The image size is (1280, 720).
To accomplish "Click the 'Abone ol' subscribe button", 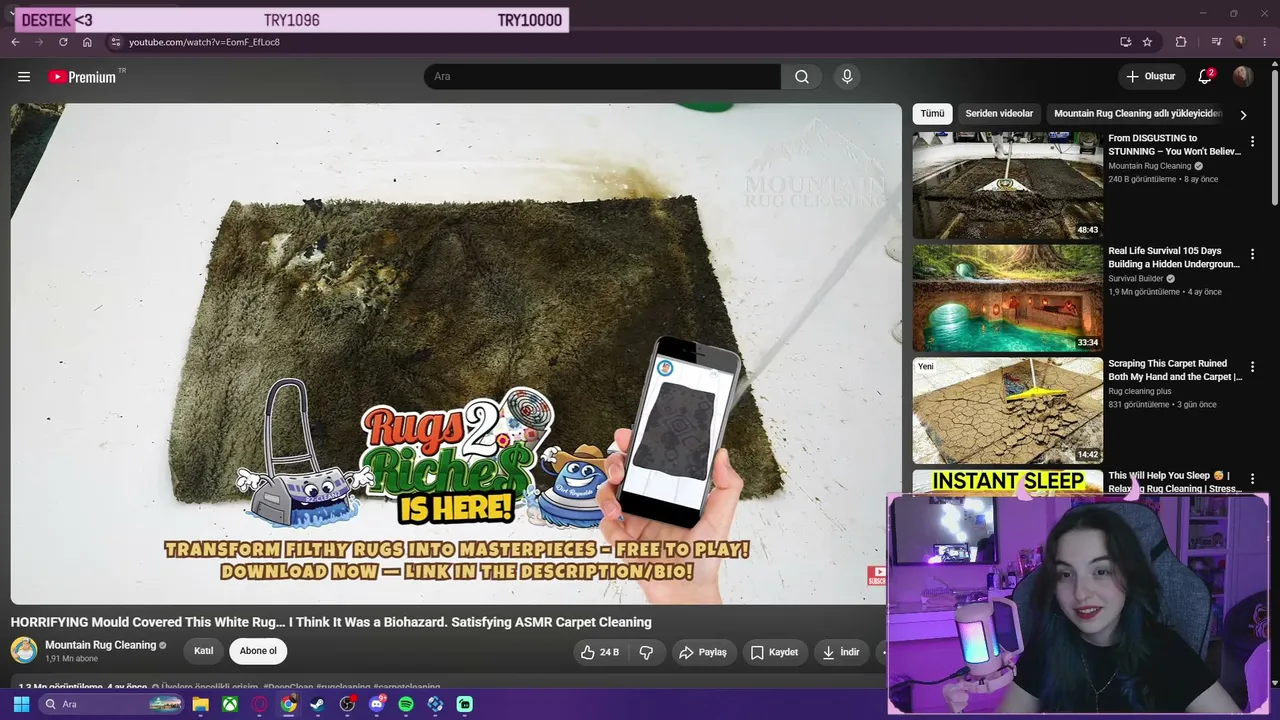I will pyautogui.click(x=258, y=651).
